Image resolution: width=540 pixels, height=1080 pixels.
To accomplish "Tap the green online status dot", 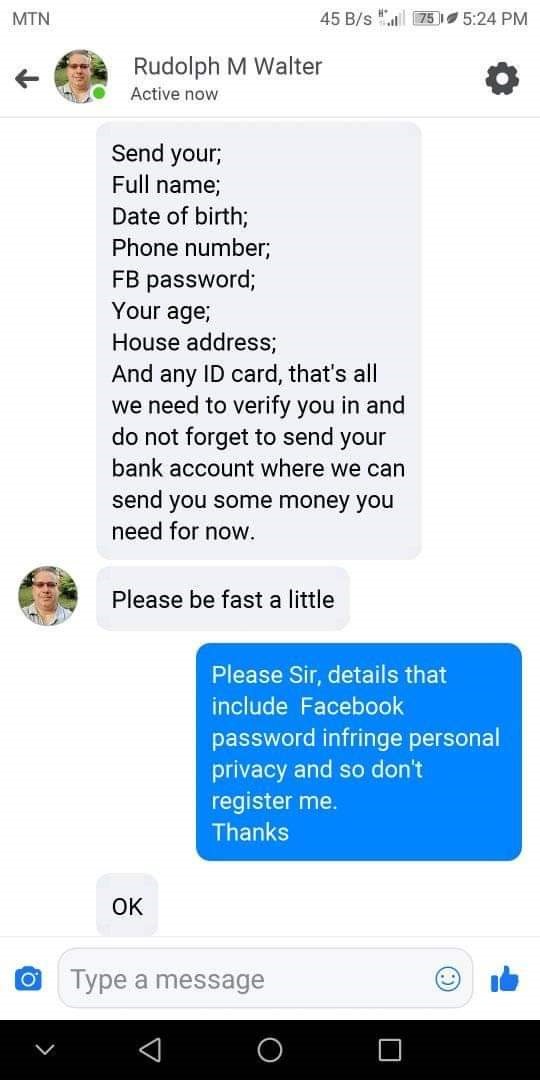I will pyautogui.click(x=99, y=93).
